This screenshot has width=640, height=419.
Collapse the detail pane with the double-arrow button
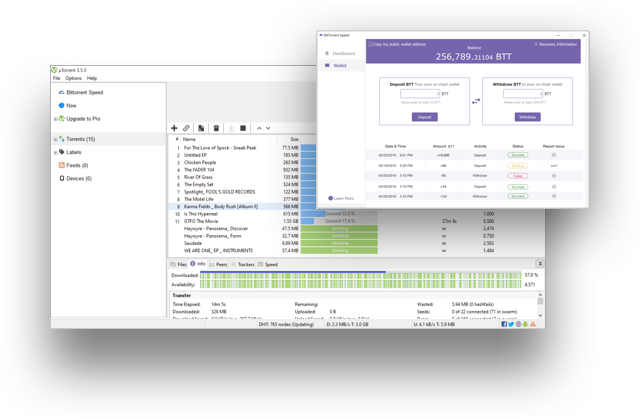coord(540,264)
